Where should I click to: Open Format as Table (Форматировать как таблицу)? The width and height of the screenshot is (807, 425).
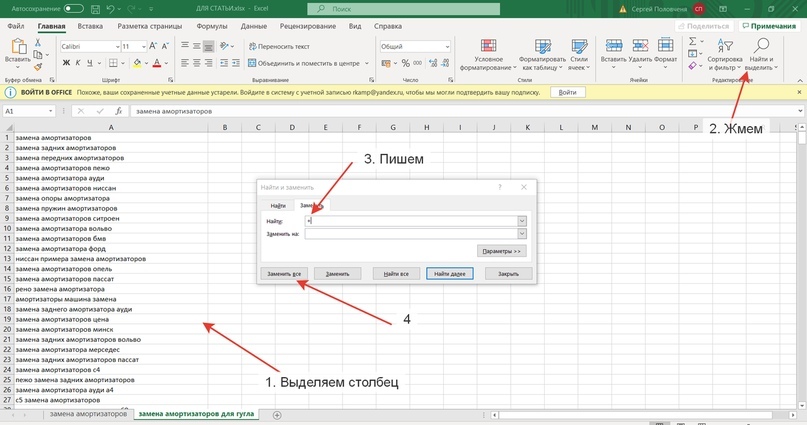click(542, 54)
